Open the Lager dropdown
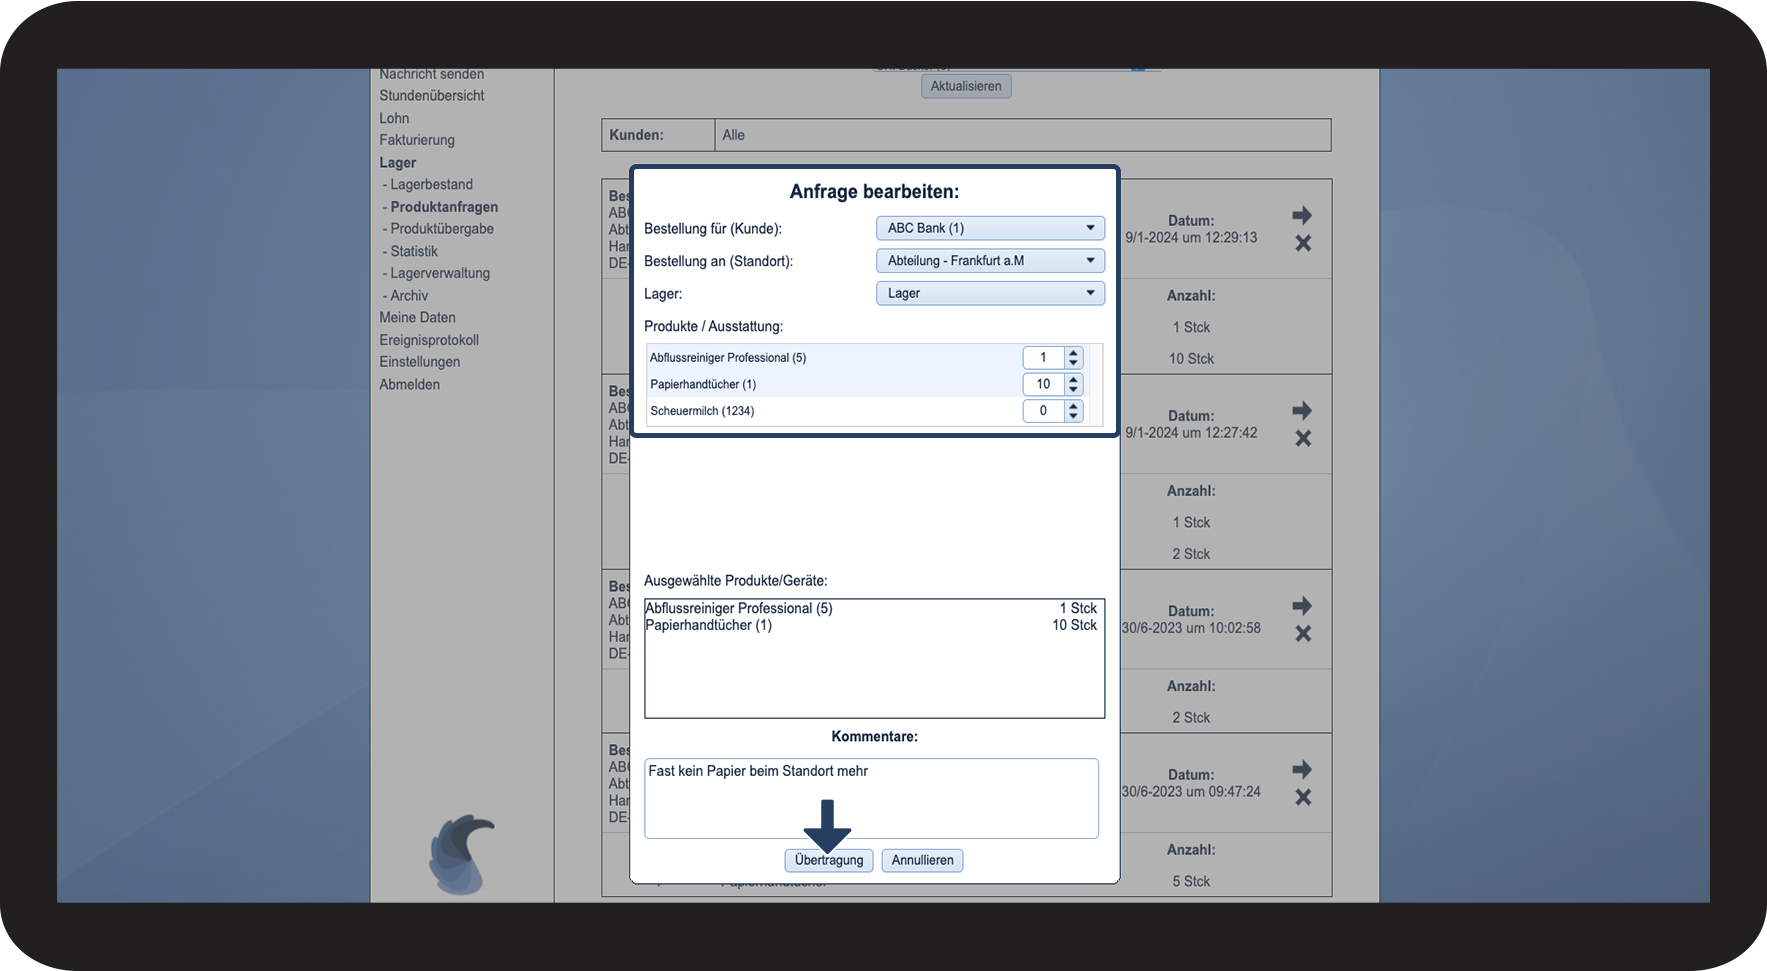The image size is (1767, 971). pos(990,293)
